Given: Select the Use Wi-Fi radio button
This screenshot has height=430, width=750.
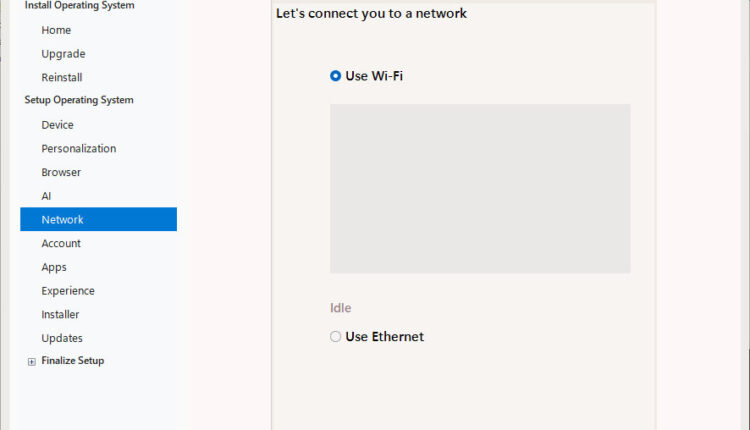Looking at the screenshot, I should tap(336, 76).
